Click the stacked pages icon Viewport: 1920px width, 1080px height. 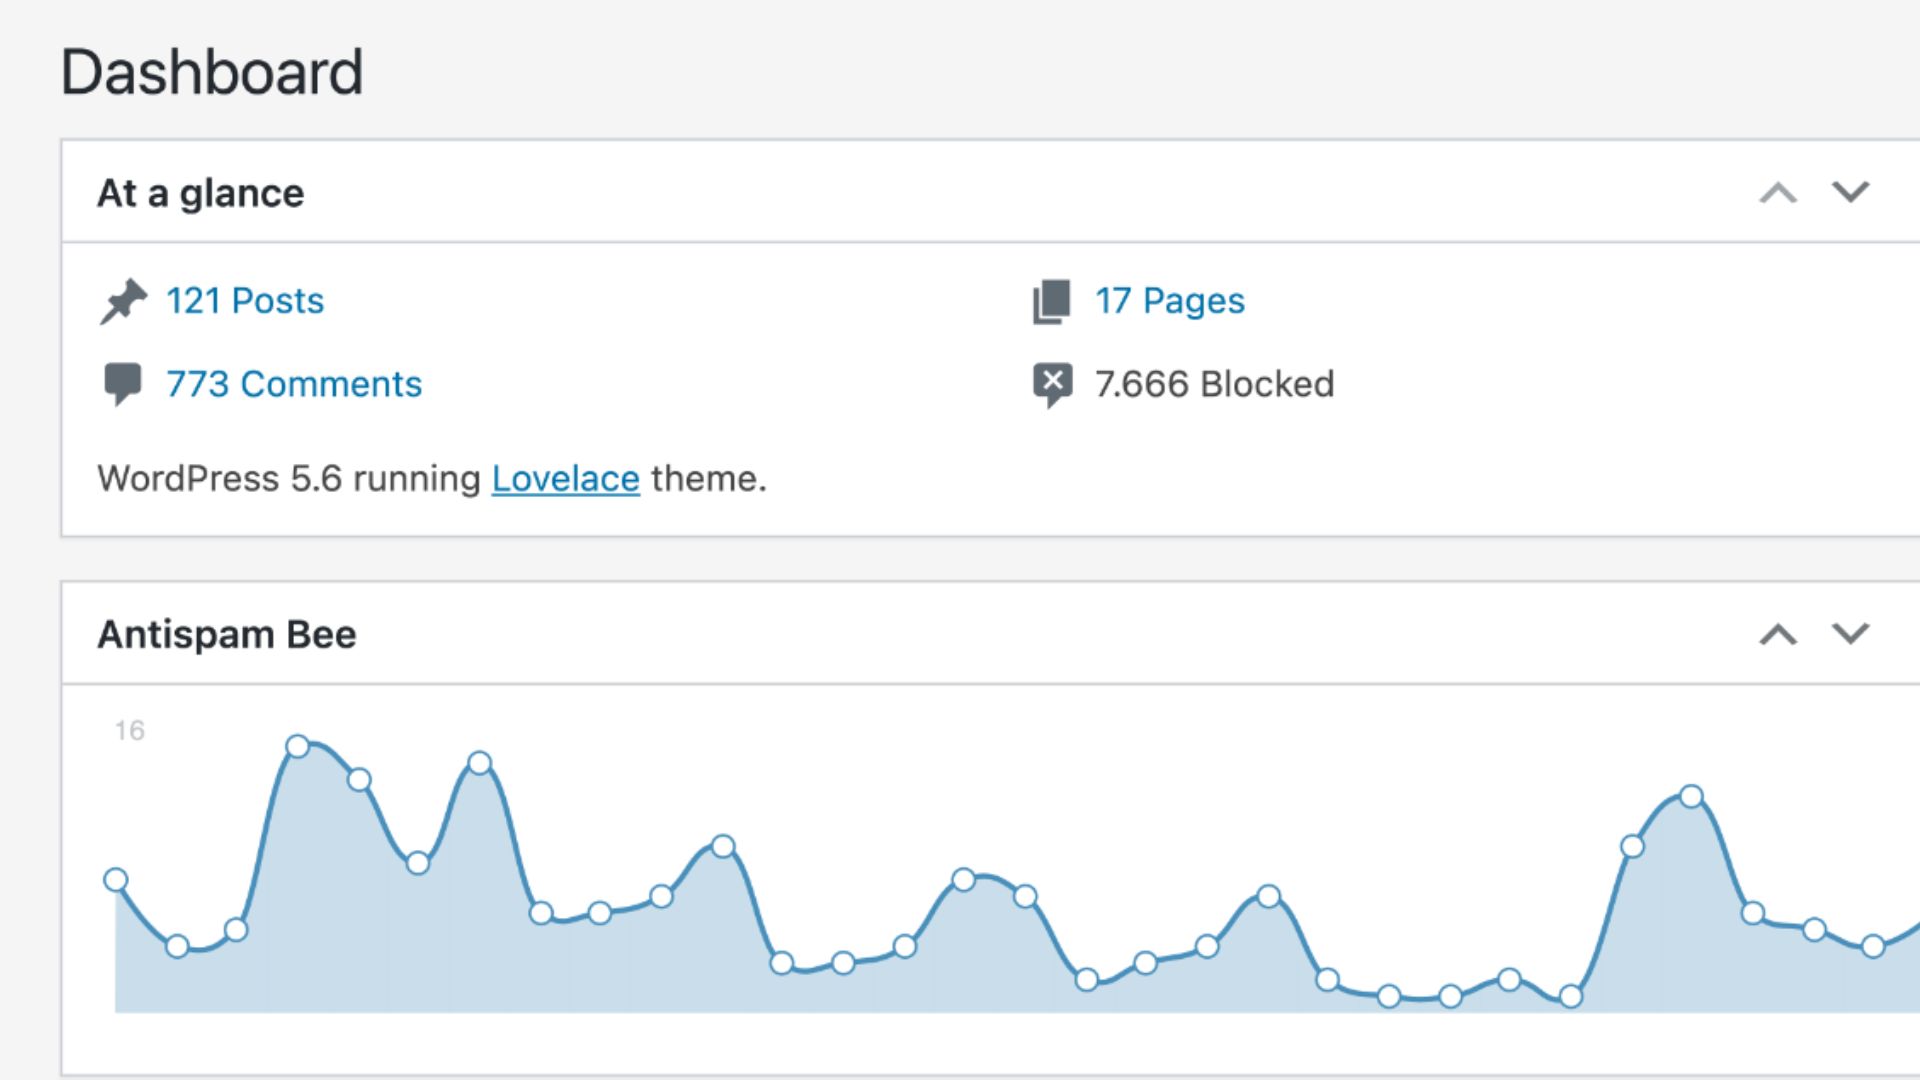(x=1051, y=301)
